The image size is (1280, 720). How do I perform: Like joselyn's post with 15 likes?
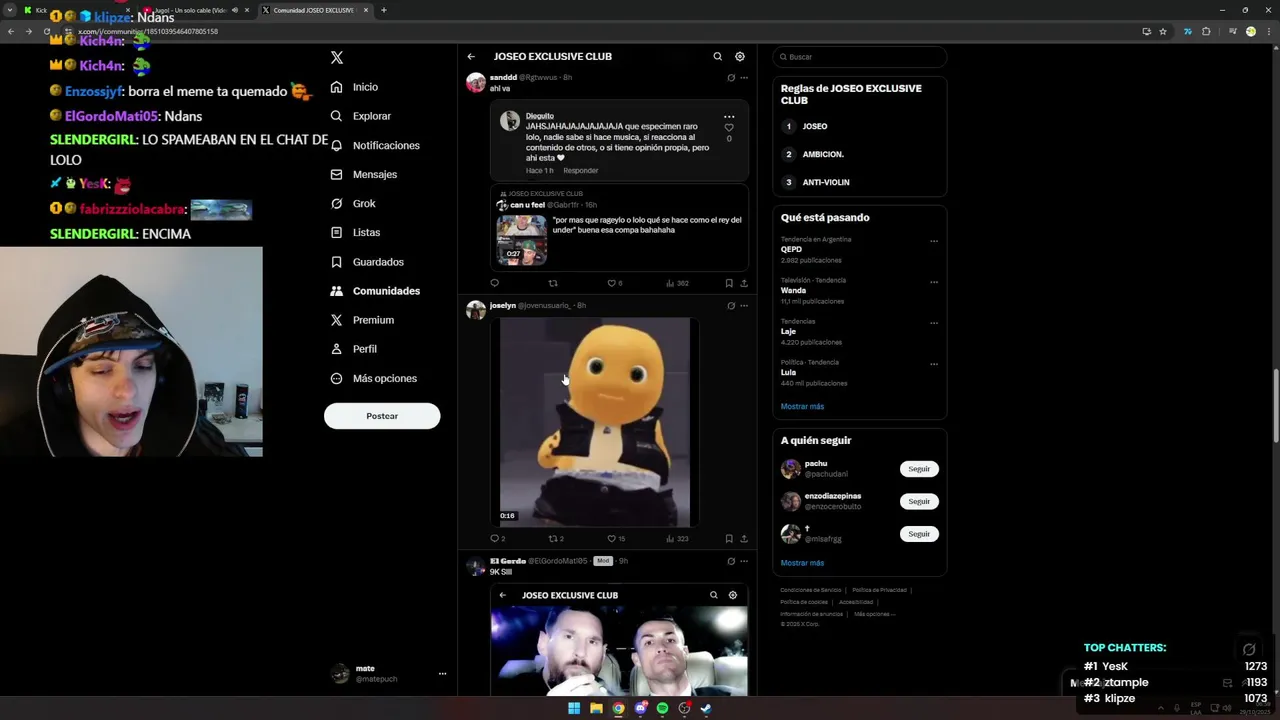pyautogui.click(x=616, y=539)
